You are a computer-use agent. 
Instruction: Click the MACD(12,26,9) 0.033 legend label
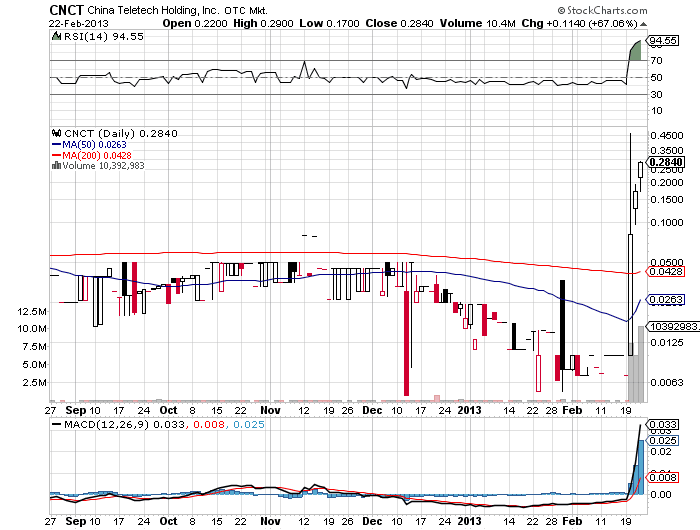click(124, 424)
